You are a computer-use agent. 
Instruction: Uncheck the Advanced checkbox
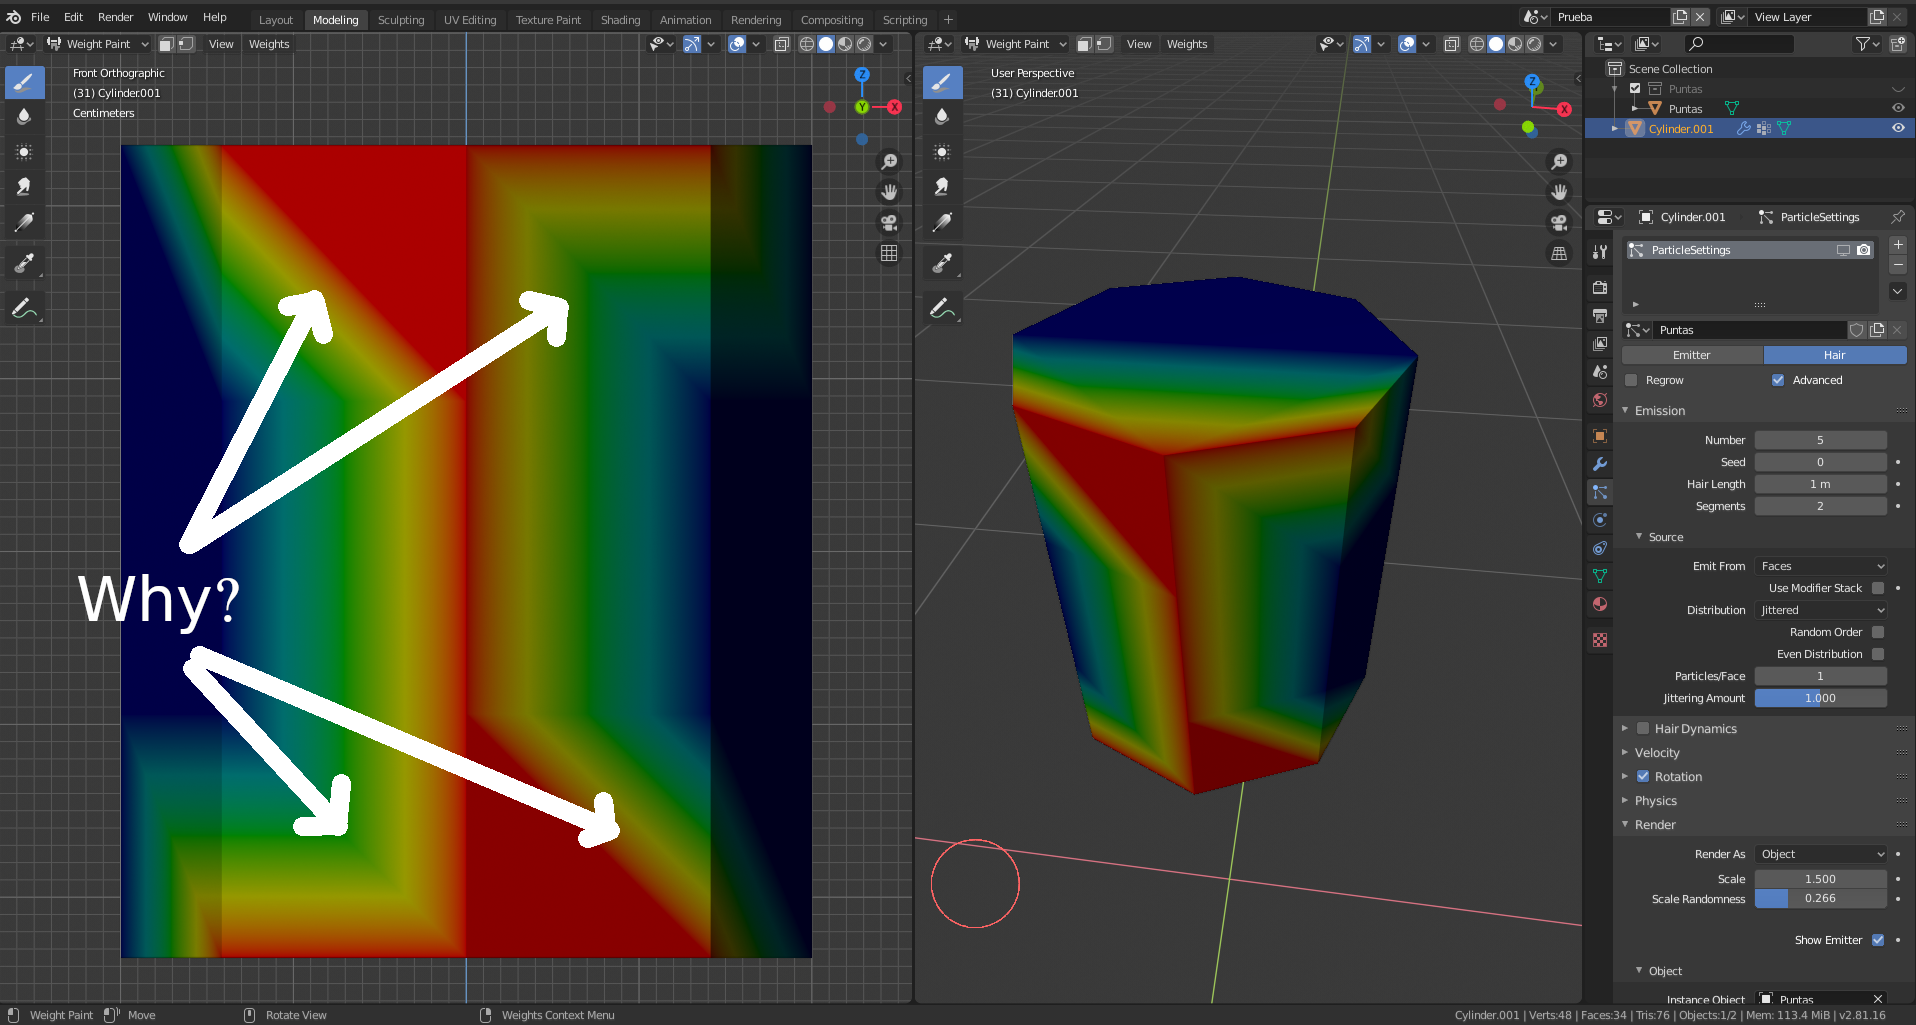coord(1778,380)
